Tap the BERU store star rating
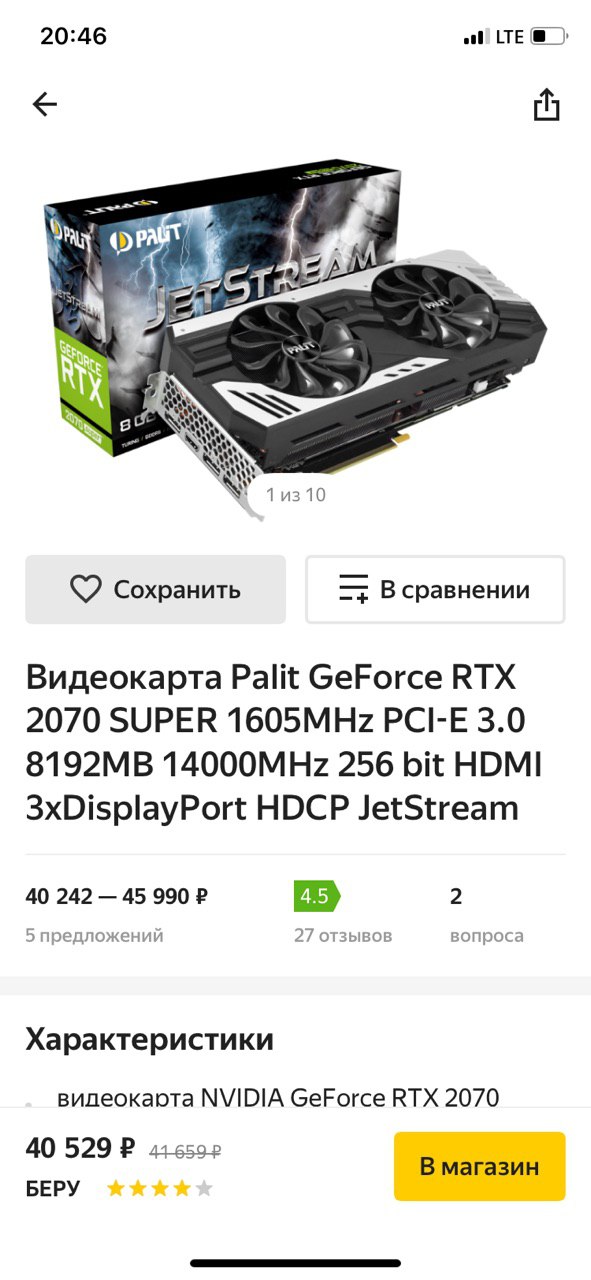The width and height of the screenshot is (591, 1280). coord(160,1189)
